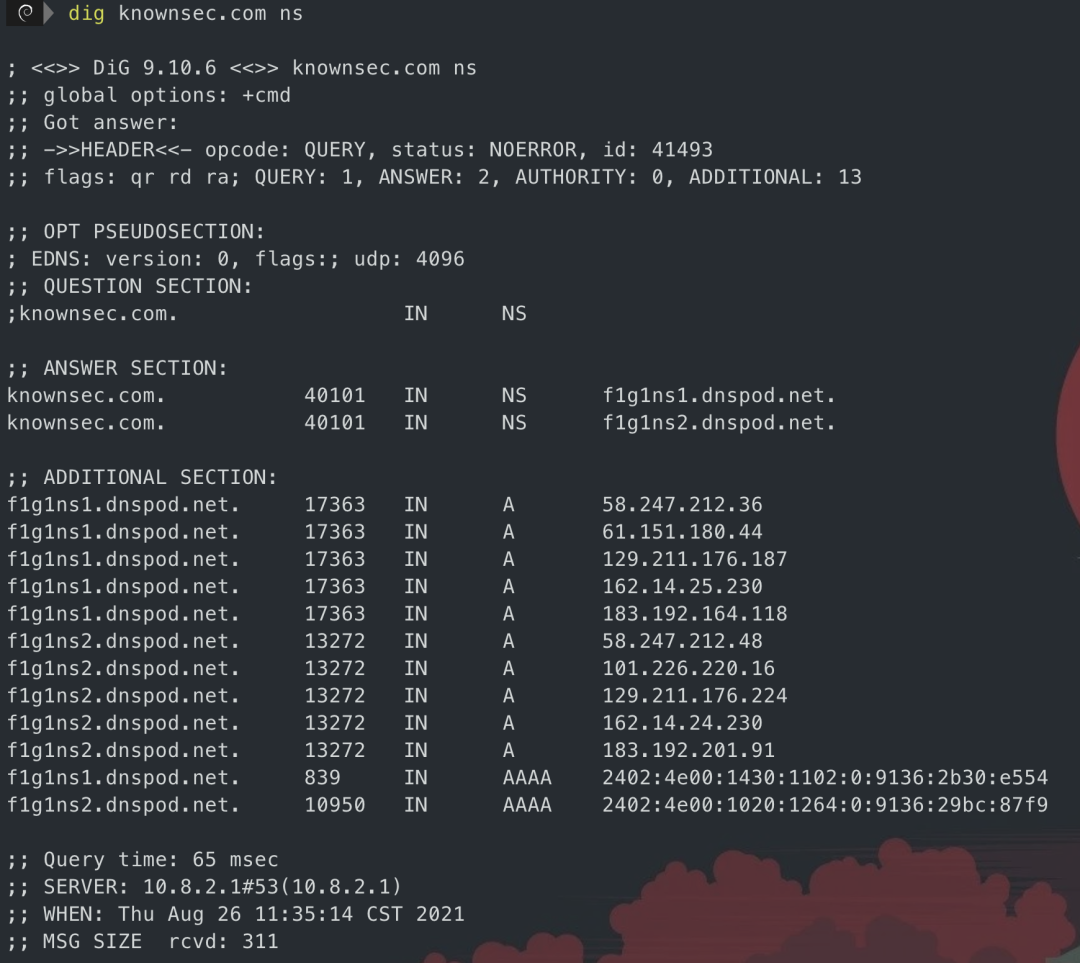Viewport: 1080px width, 963px height.
Task: Click IP address 101.226.220.16
Action: [688, 668]
